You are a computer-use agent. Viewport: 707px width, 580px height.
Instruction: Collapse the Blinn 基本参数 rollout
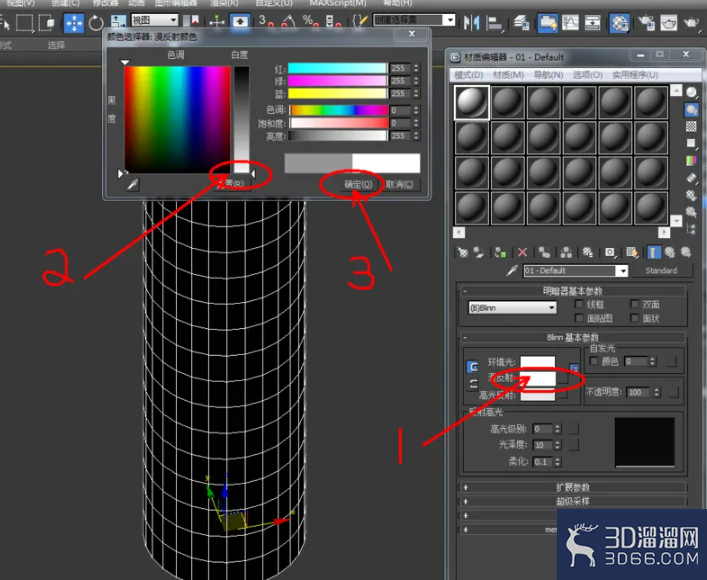573,337
